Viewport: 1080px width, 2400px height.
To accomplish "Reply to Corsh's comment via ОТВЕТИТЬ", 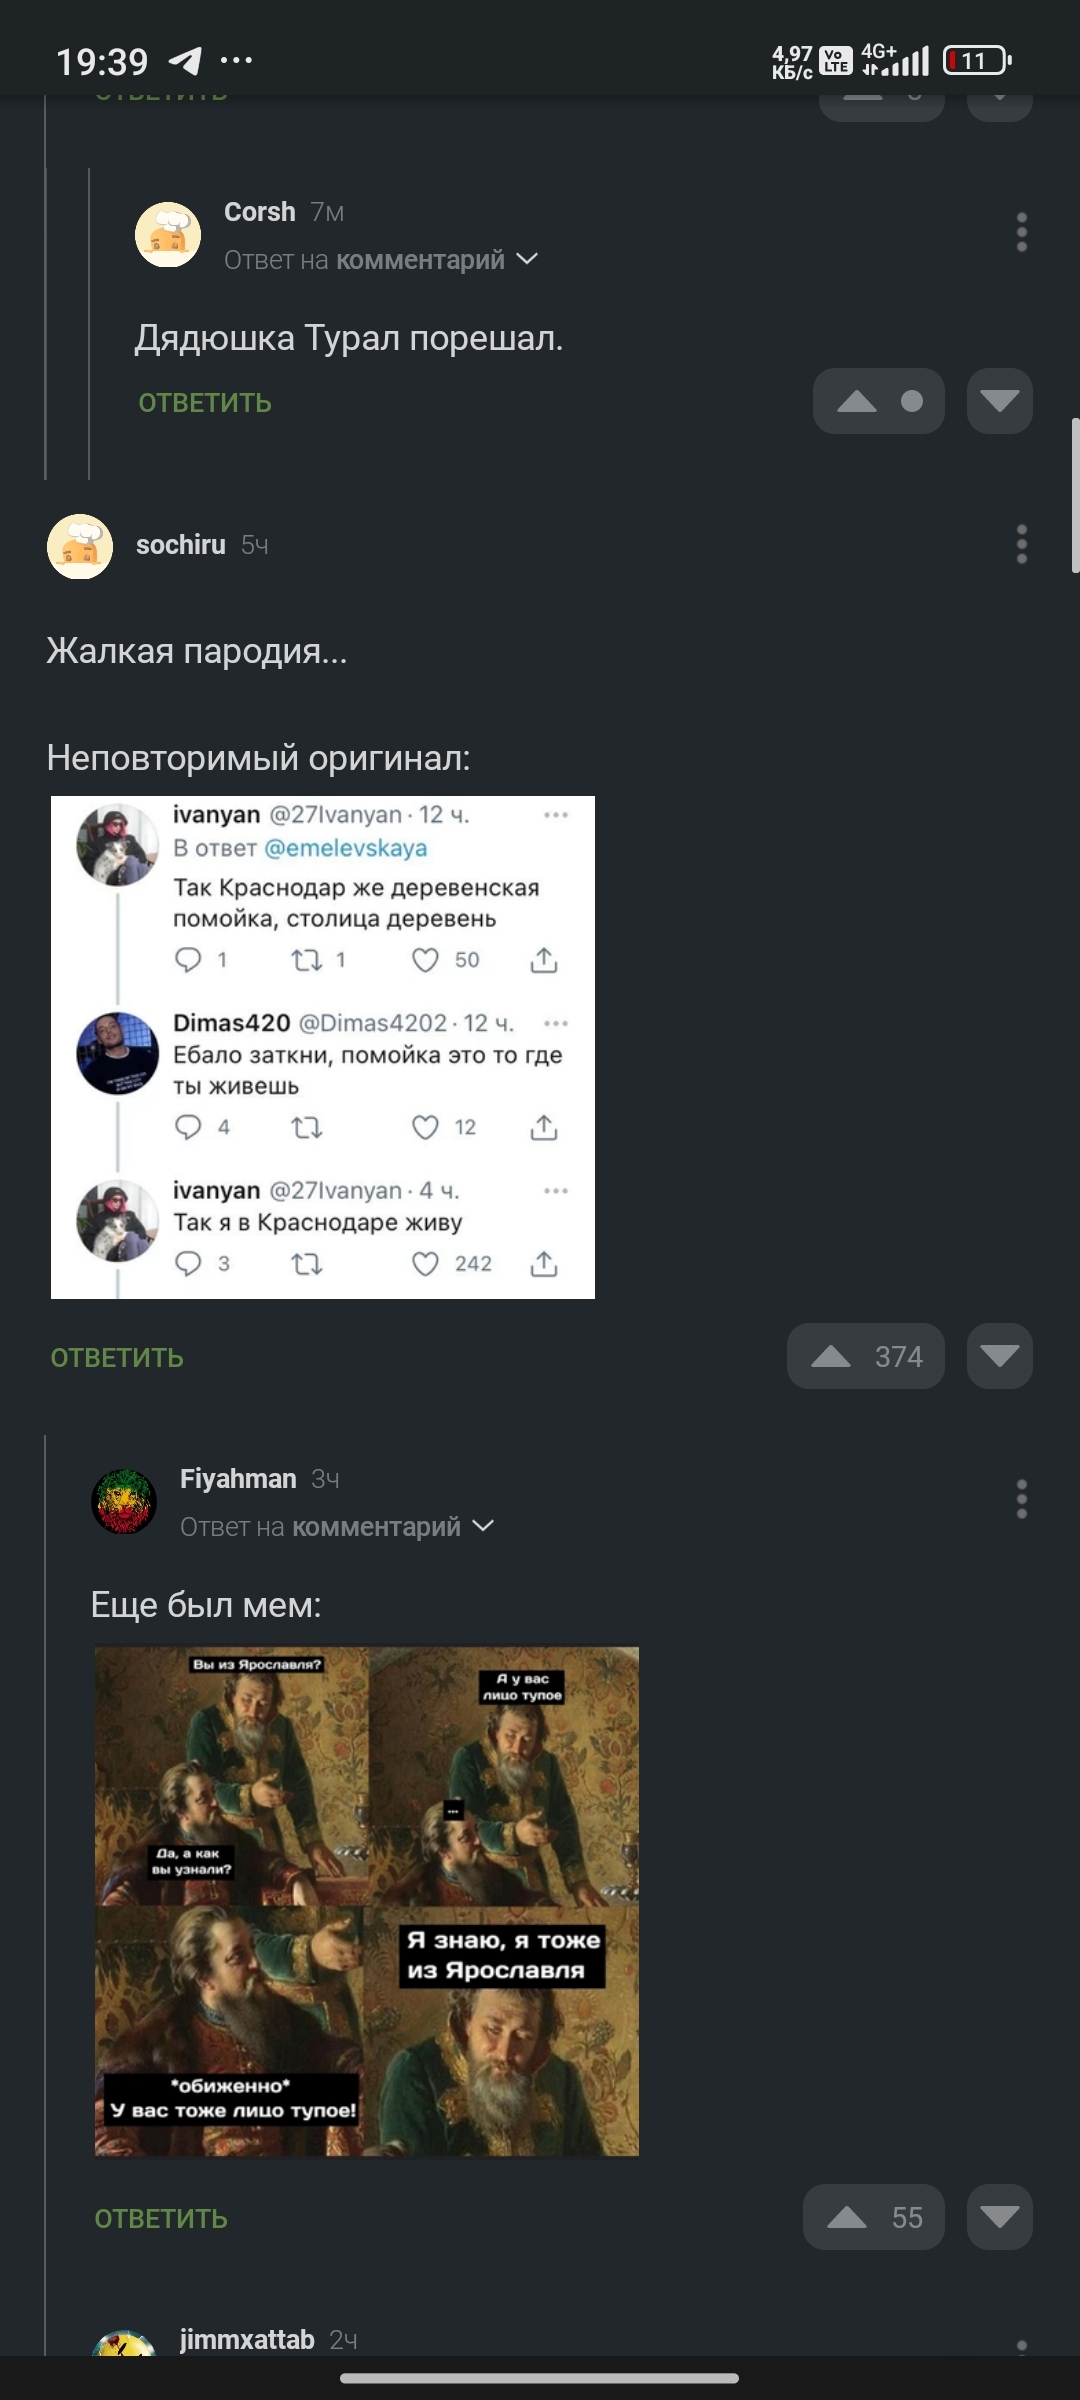I will click(205, 403).
